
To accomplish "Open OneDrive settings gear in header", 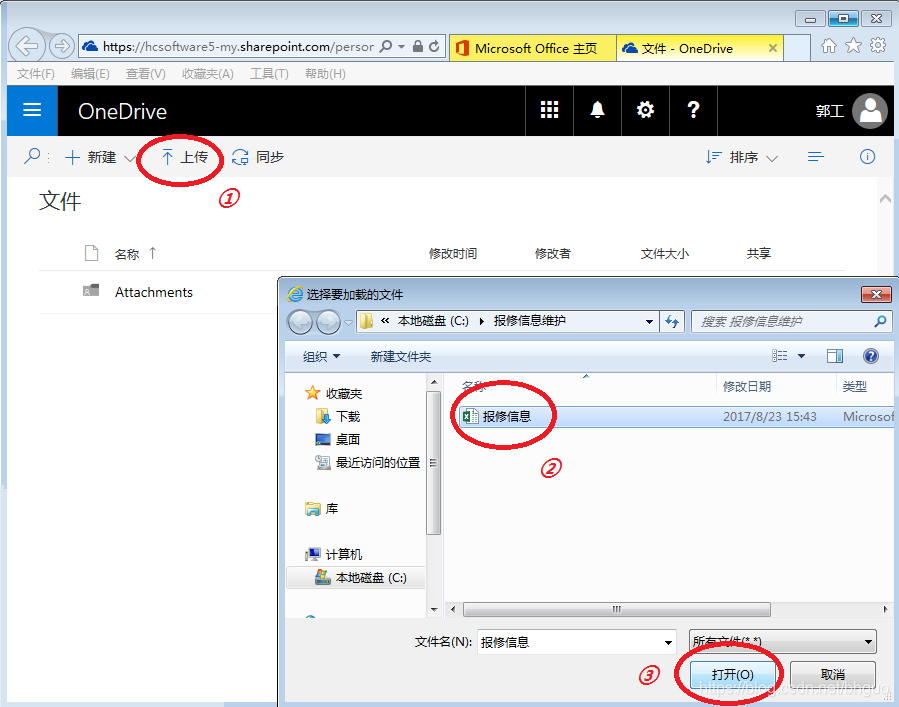I will tap(646, 110).
